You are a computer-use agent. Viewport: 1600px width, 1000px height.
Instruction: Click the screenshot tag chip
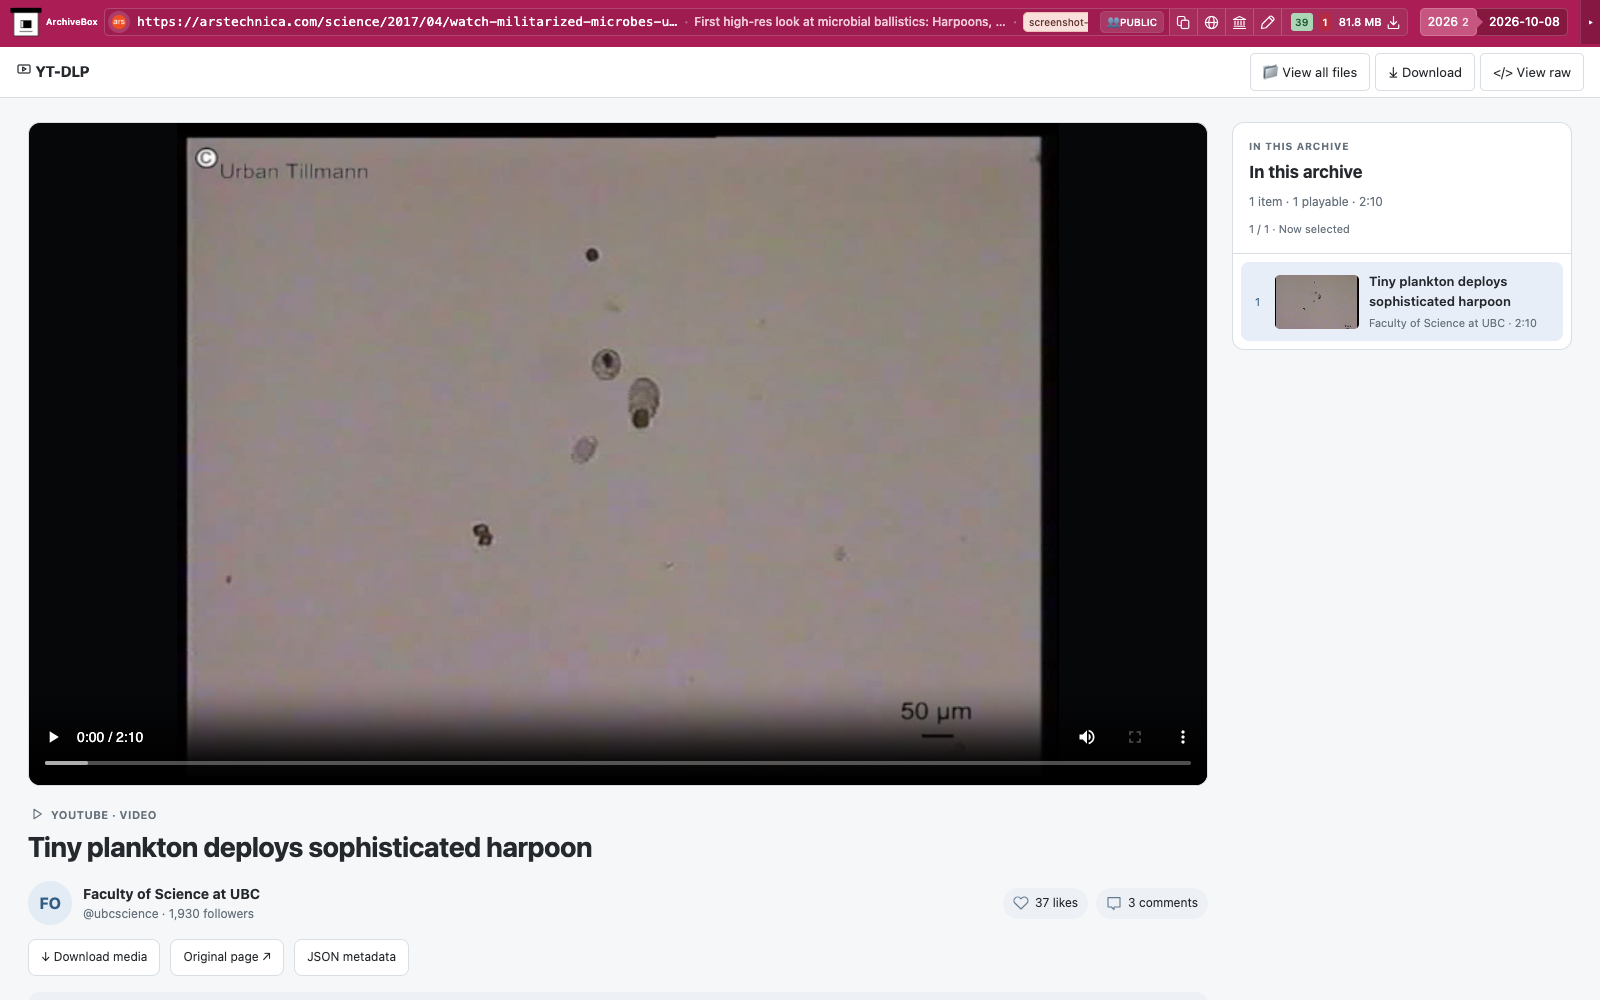[1056, 22]
